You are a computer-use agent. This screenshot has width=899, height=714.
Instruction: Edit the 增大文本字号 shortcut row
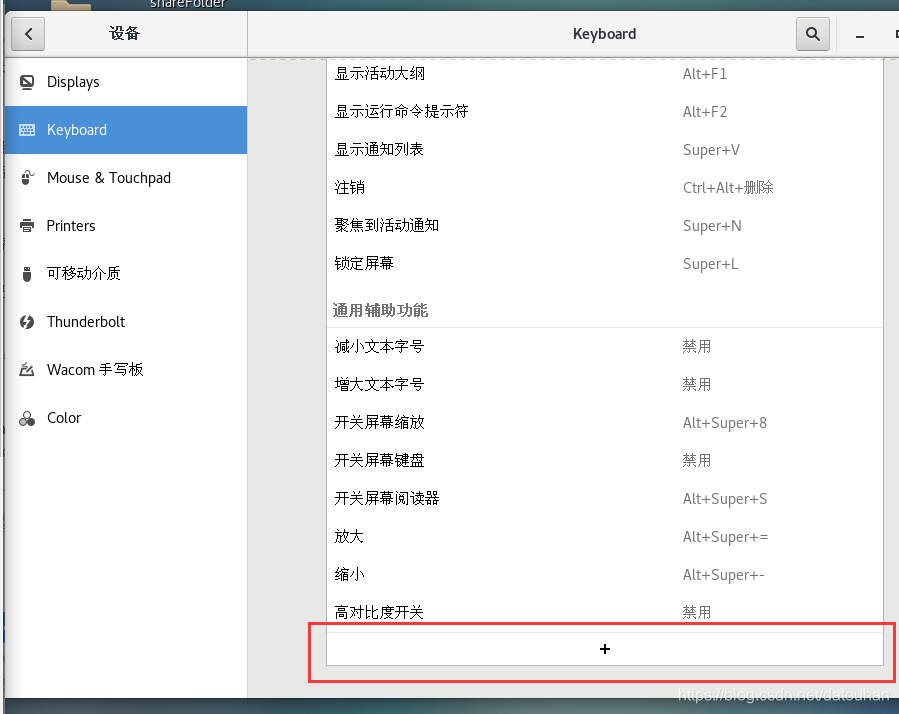[x=605, y=384]
